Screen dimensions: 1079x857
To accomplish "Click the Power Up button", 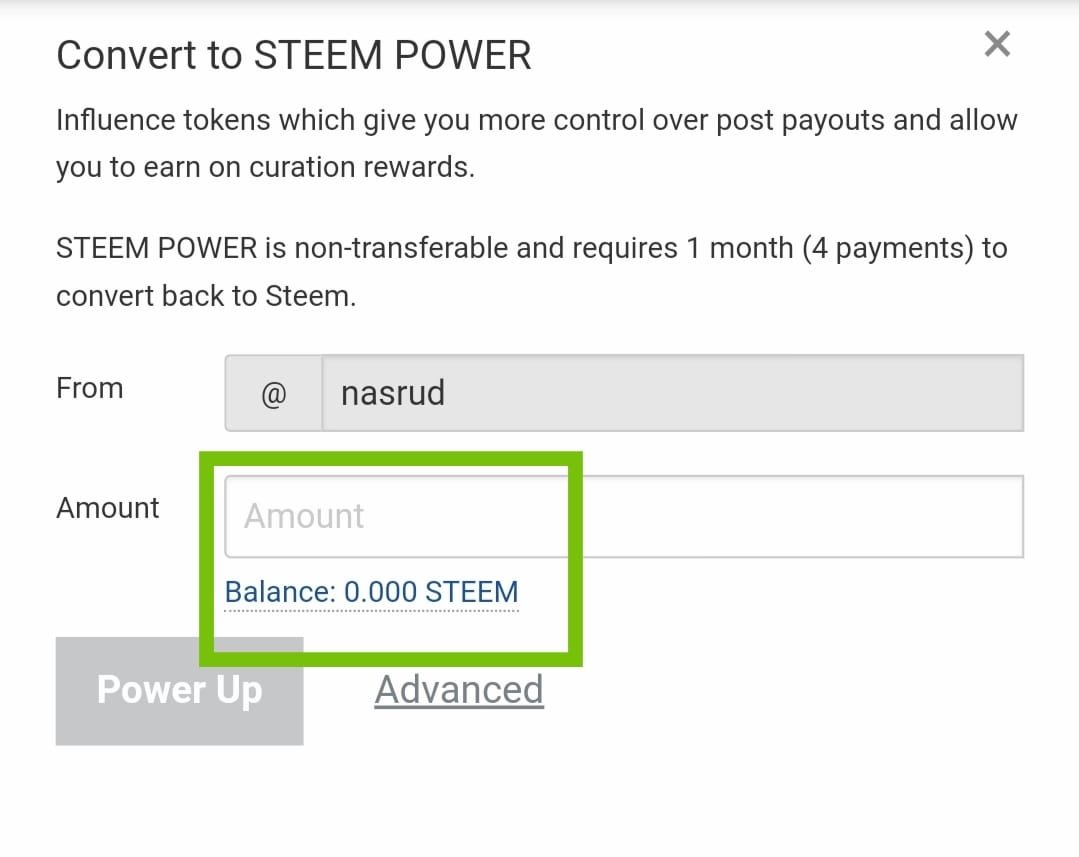I will pos(180,690).
